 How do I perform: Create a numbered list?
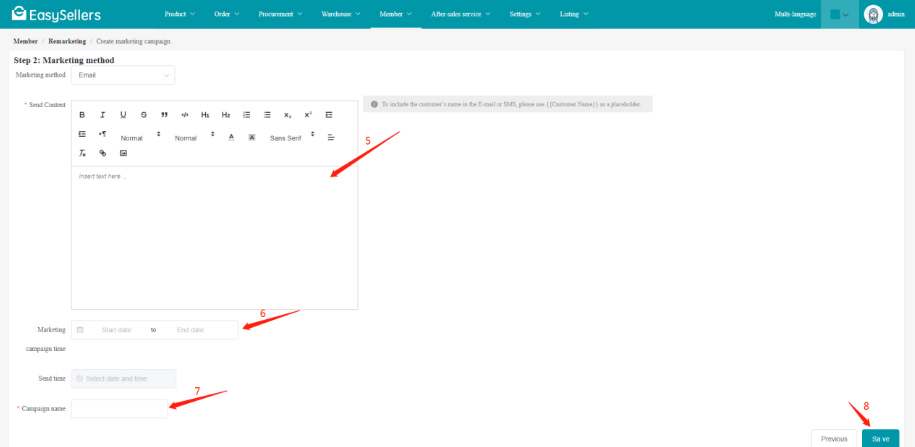pos(246,115)
